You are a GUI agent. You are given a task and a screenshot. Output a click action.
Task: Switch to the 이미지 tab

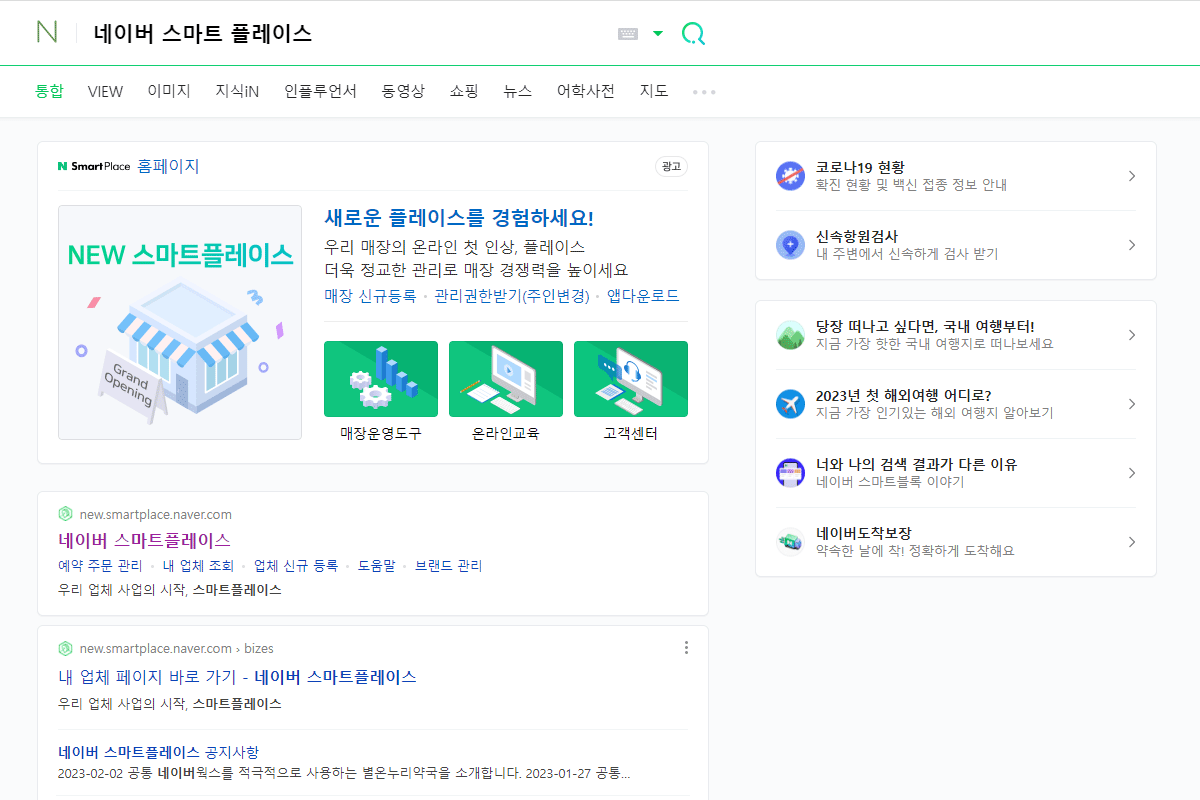[168, 90]
